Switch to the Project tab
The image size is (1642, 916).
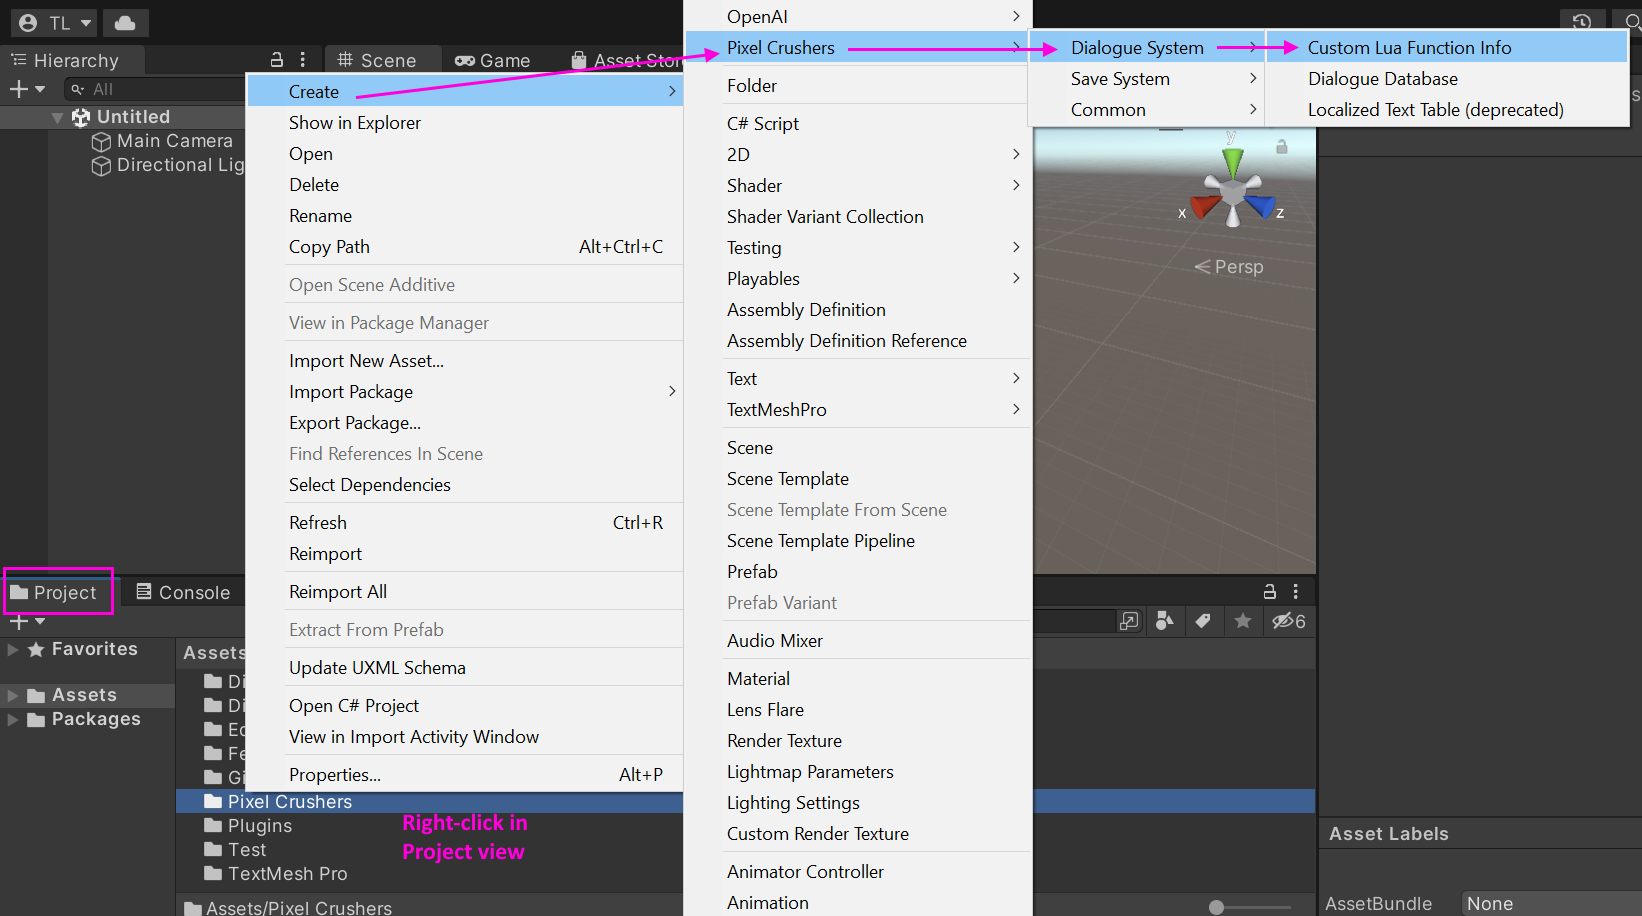click(x=54, y=592)
